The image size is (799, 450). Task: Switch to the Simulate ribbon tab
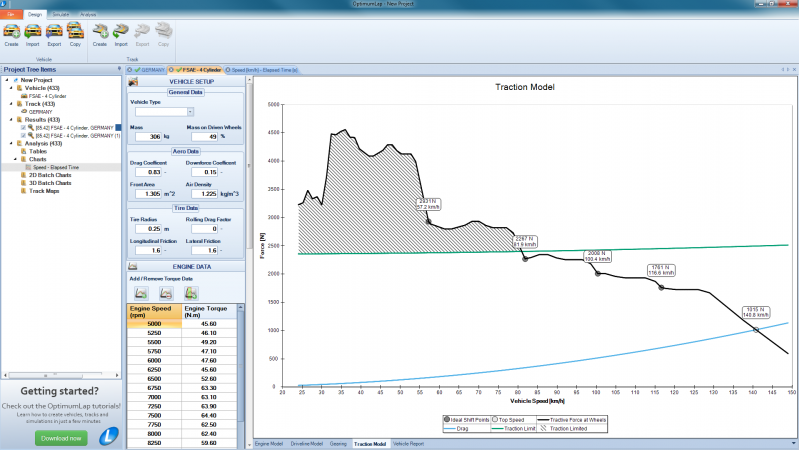[x=61, y=14]
